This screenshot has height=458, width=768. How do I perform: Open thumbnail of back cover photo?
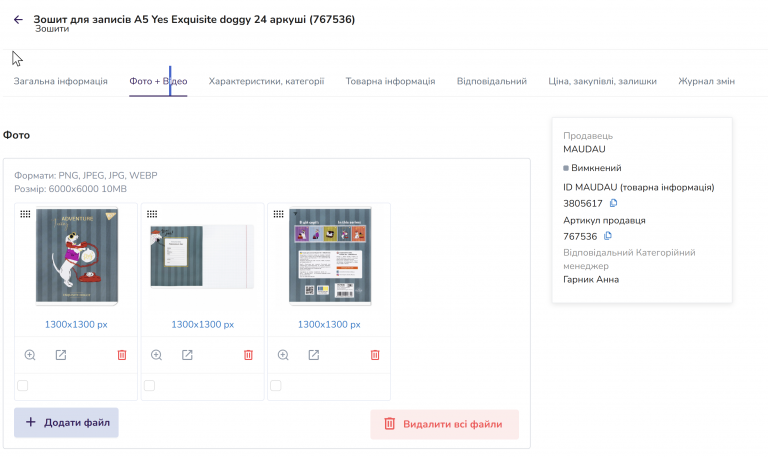click(330, 256)
